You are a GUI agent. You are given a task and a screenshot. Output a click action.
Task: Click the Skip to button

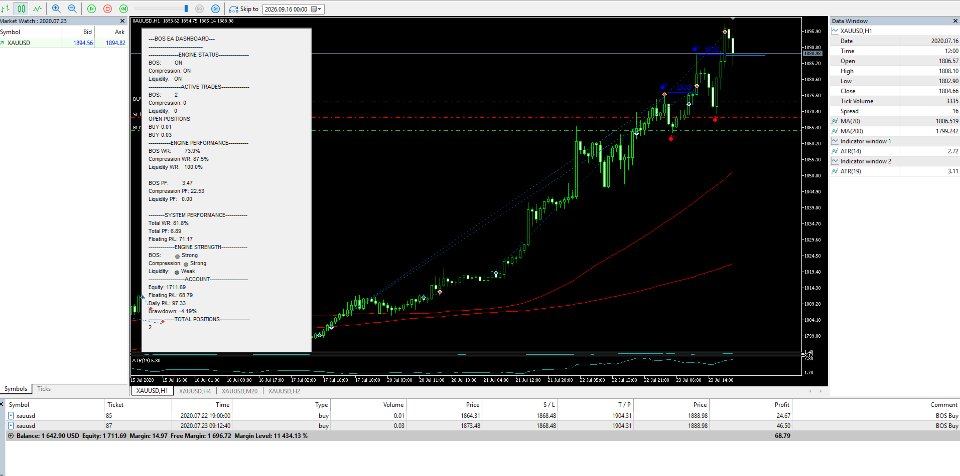coord(244,9)
